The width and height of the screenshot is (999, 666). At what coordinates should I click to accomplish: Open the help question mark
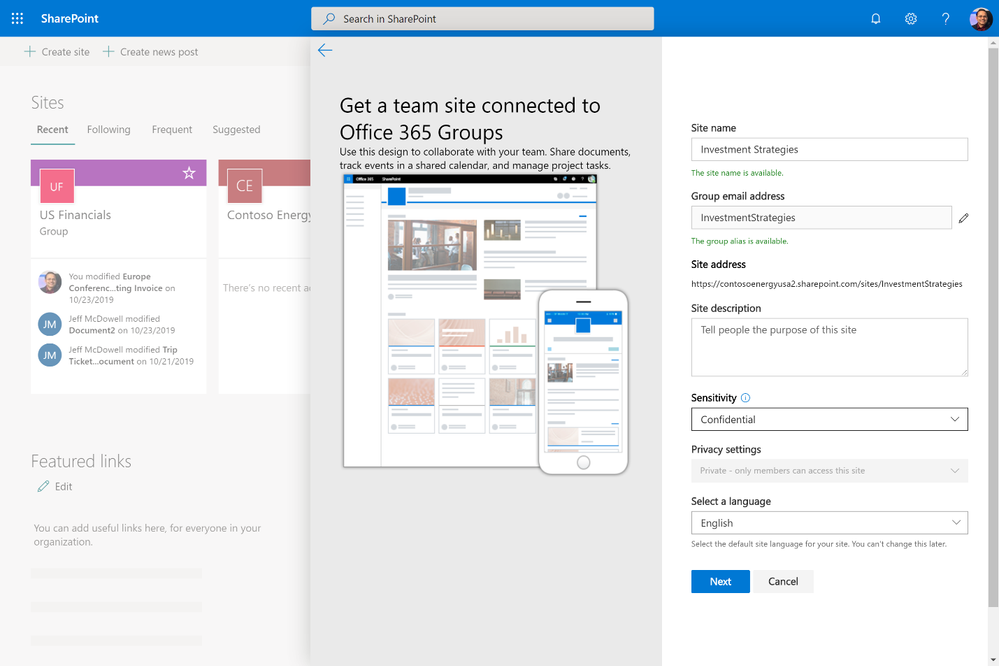click(x=945, y=18)
